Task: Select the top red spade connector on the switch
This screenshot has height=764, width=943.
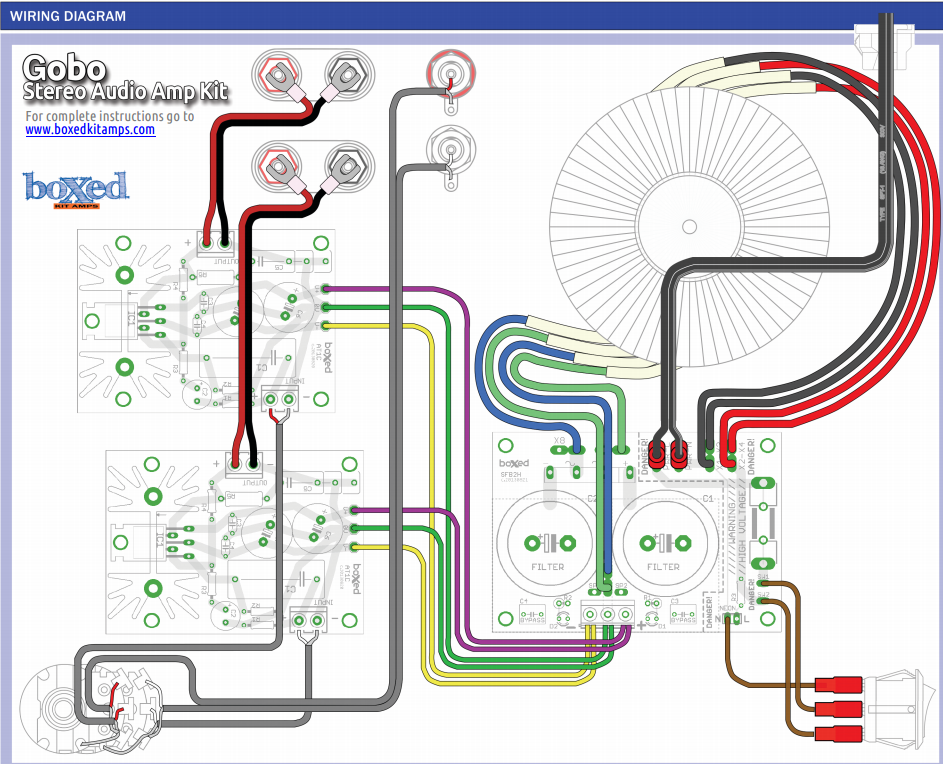Action: tap(838, 685)
